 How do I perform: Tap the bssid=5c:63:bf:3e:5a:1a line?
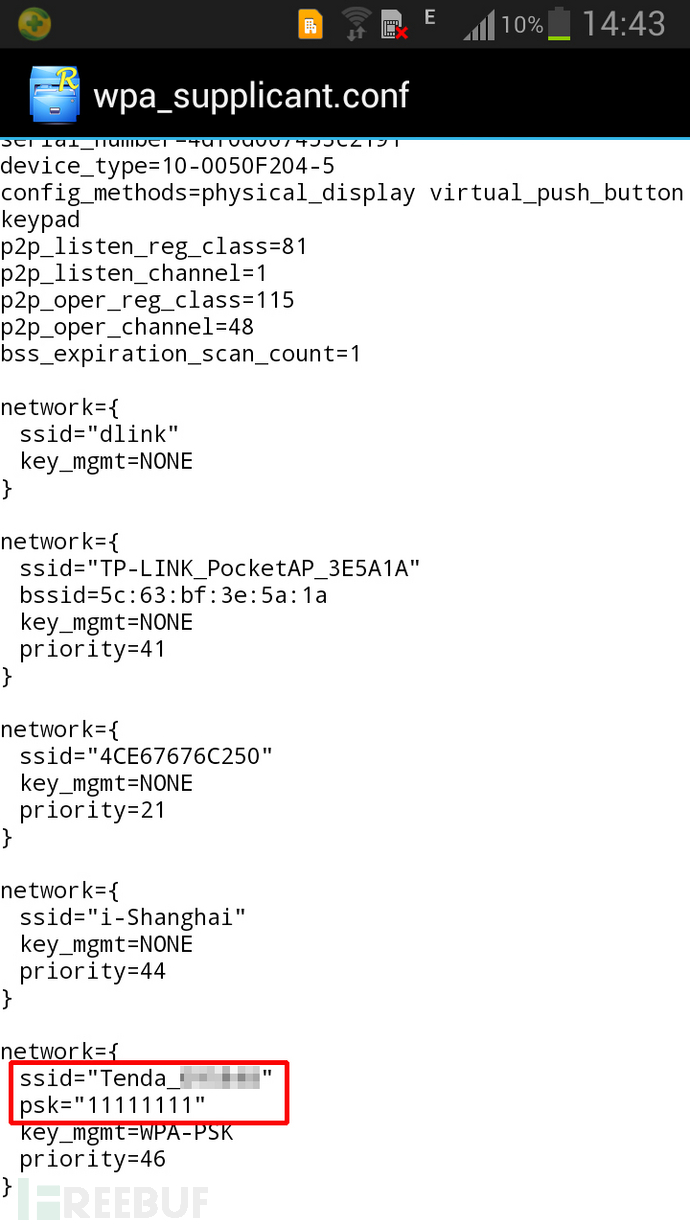click(173, 596)
